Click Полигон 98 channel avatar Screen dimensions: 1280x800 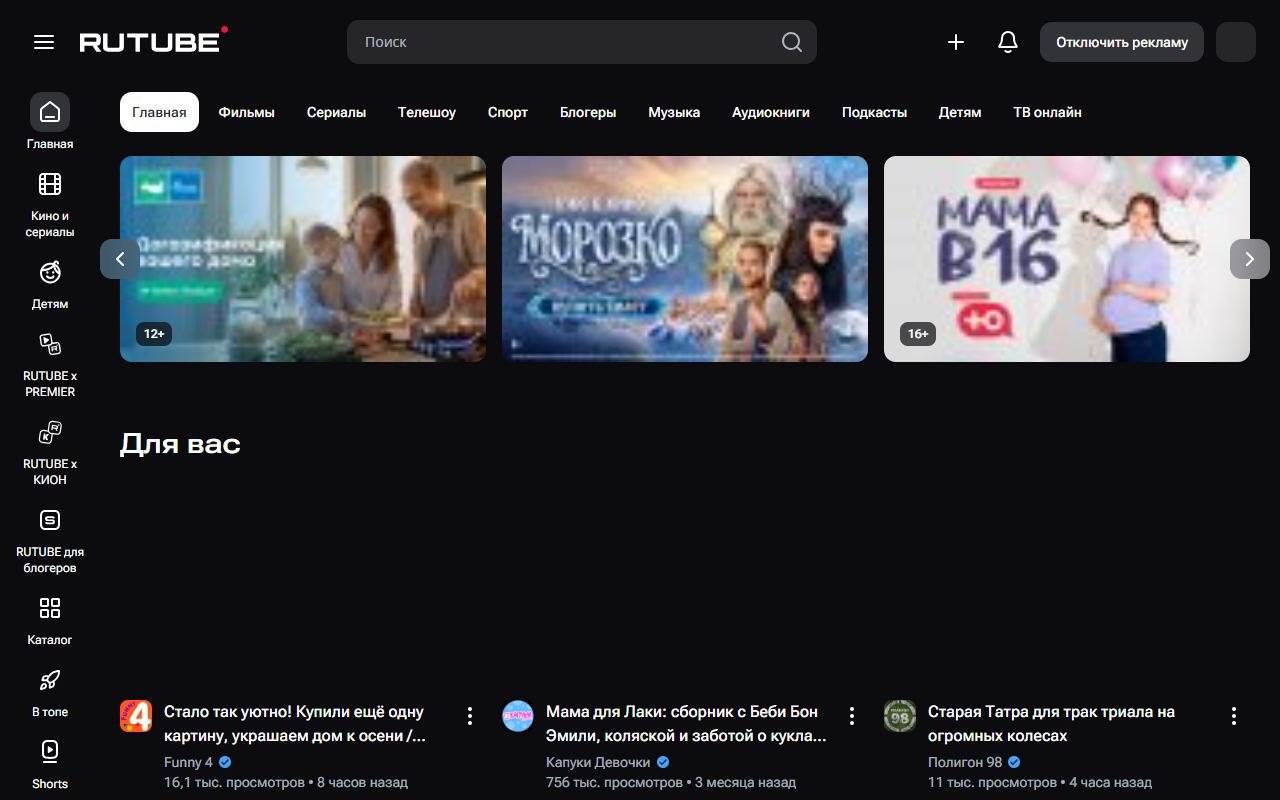(x=900, y=716)
